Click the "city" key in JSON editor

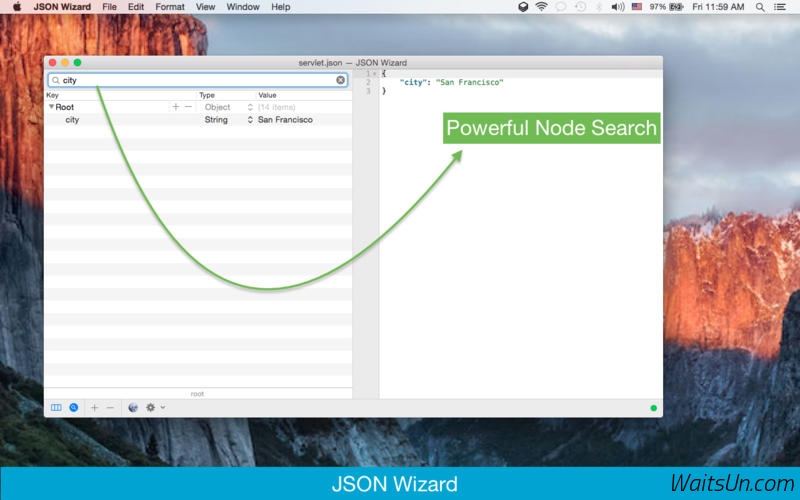413,82
